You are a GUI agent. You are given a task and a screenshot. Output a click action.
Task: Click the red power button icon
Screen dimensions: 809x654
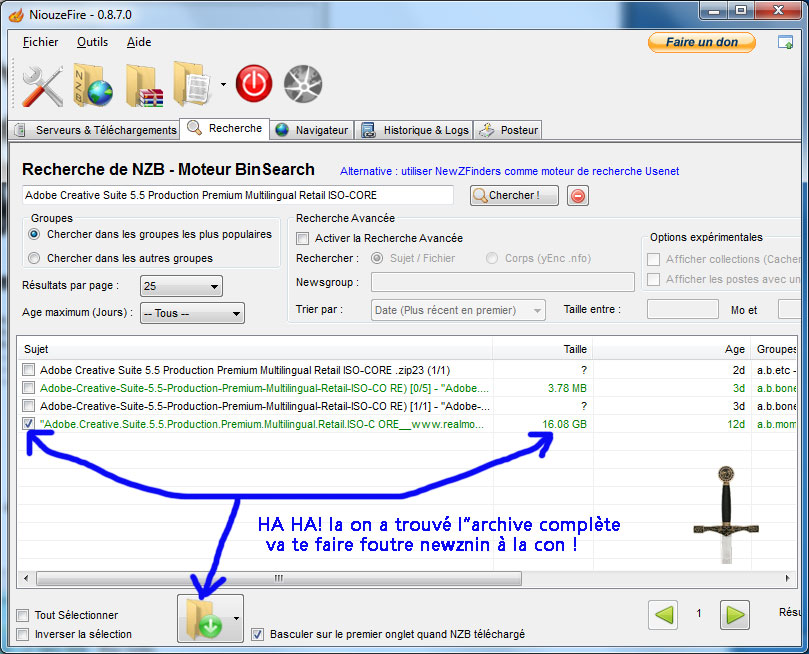pos(254,84)
